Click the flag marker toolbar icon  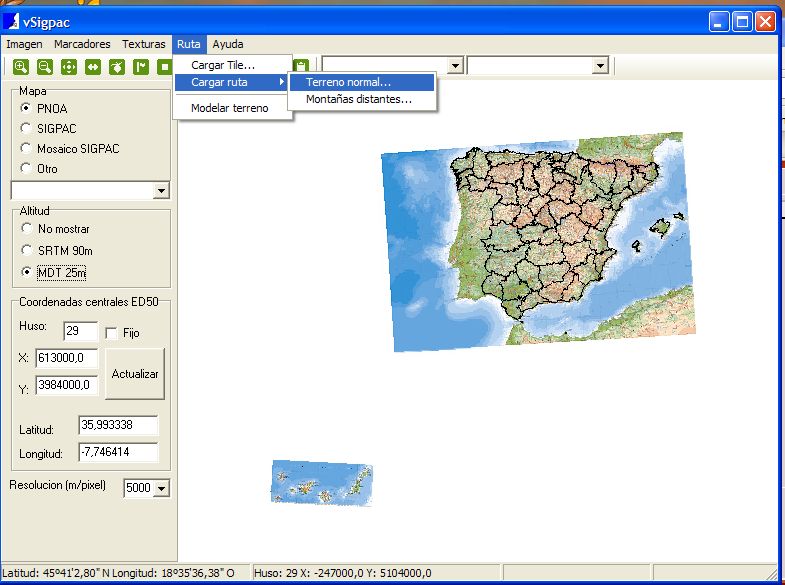tap(141, 67)
